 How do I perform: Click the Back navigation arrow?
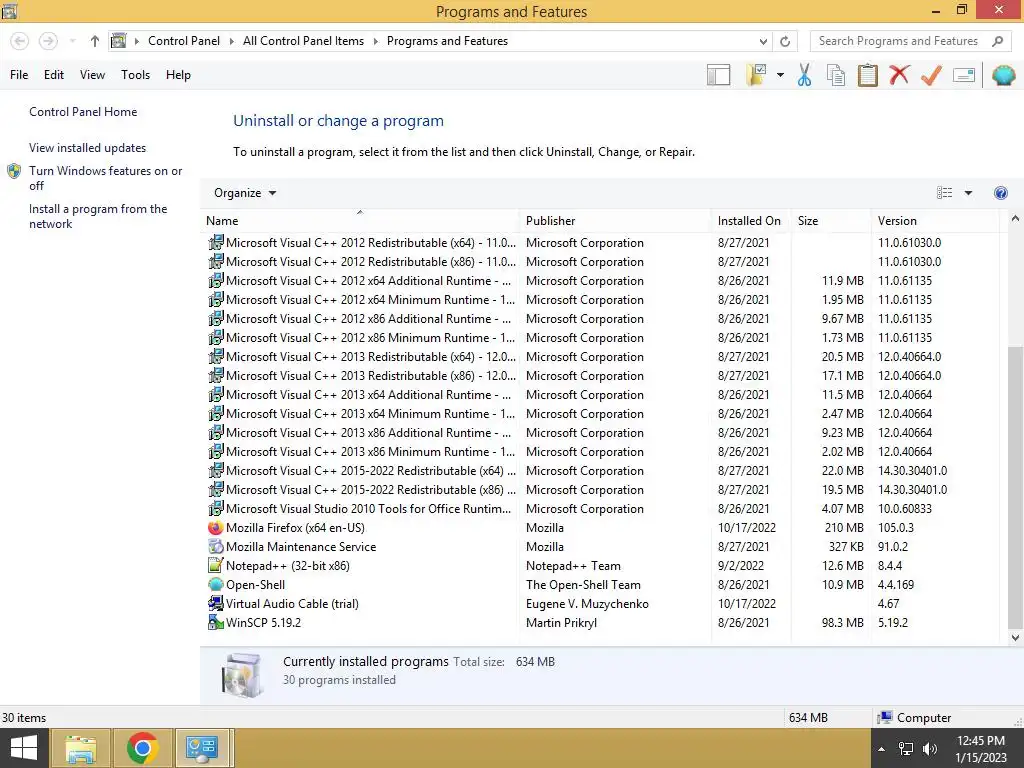[x=20, y=41]
